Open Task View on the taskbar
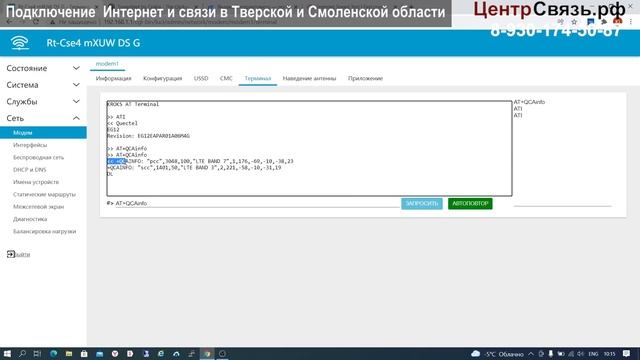This screenshot has width=640, height=360. [x=37, y=354]
